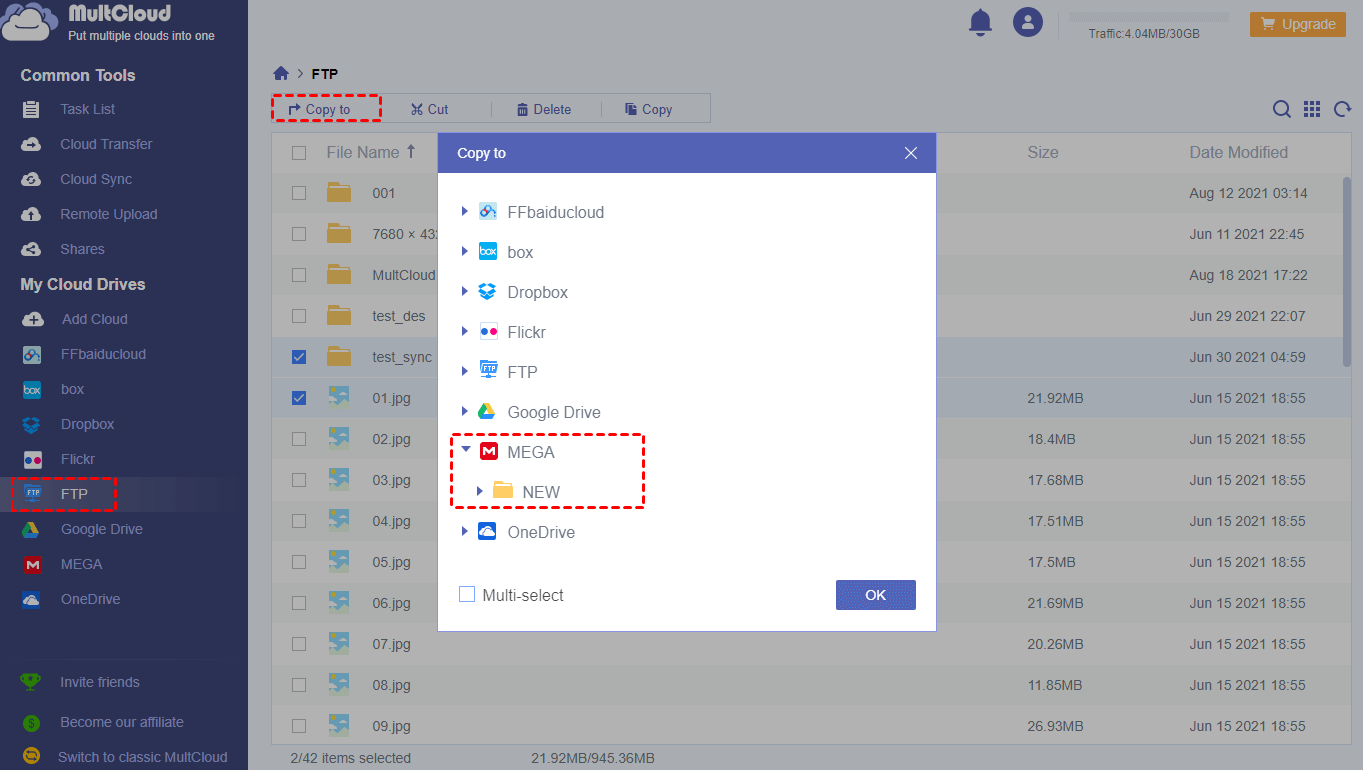The width and height of the screenshot is (1363, 770).
Task: Expand the NEW folder arrow under MEGA
Action: tap(480, 491)
